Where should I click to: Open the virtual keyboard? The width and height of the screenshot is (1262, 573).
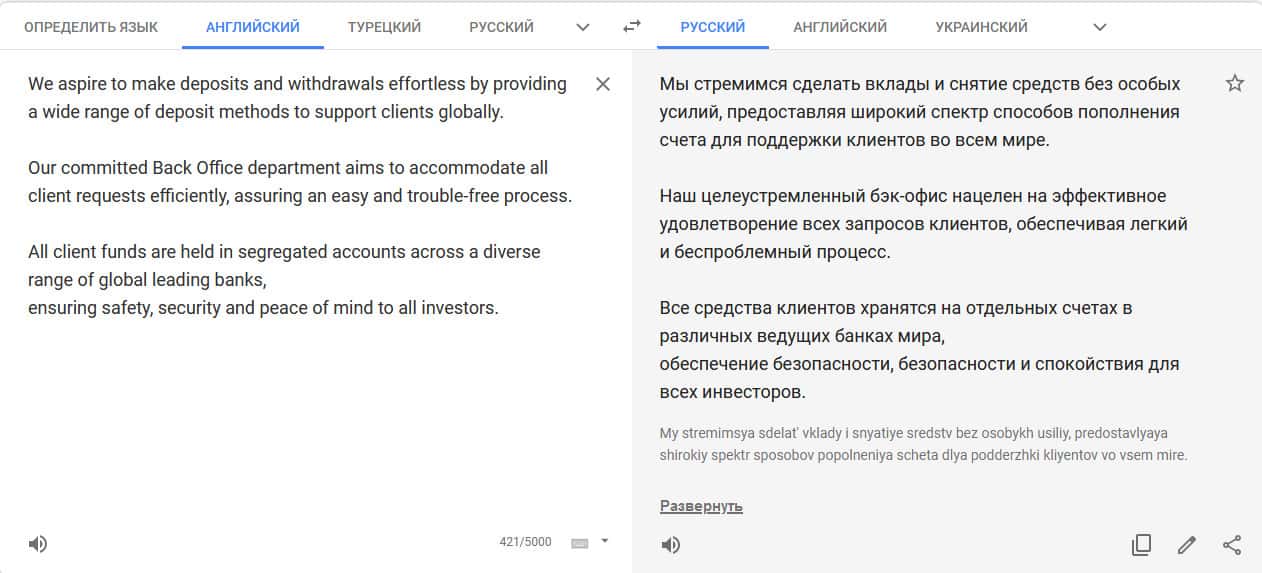point(580,543)
